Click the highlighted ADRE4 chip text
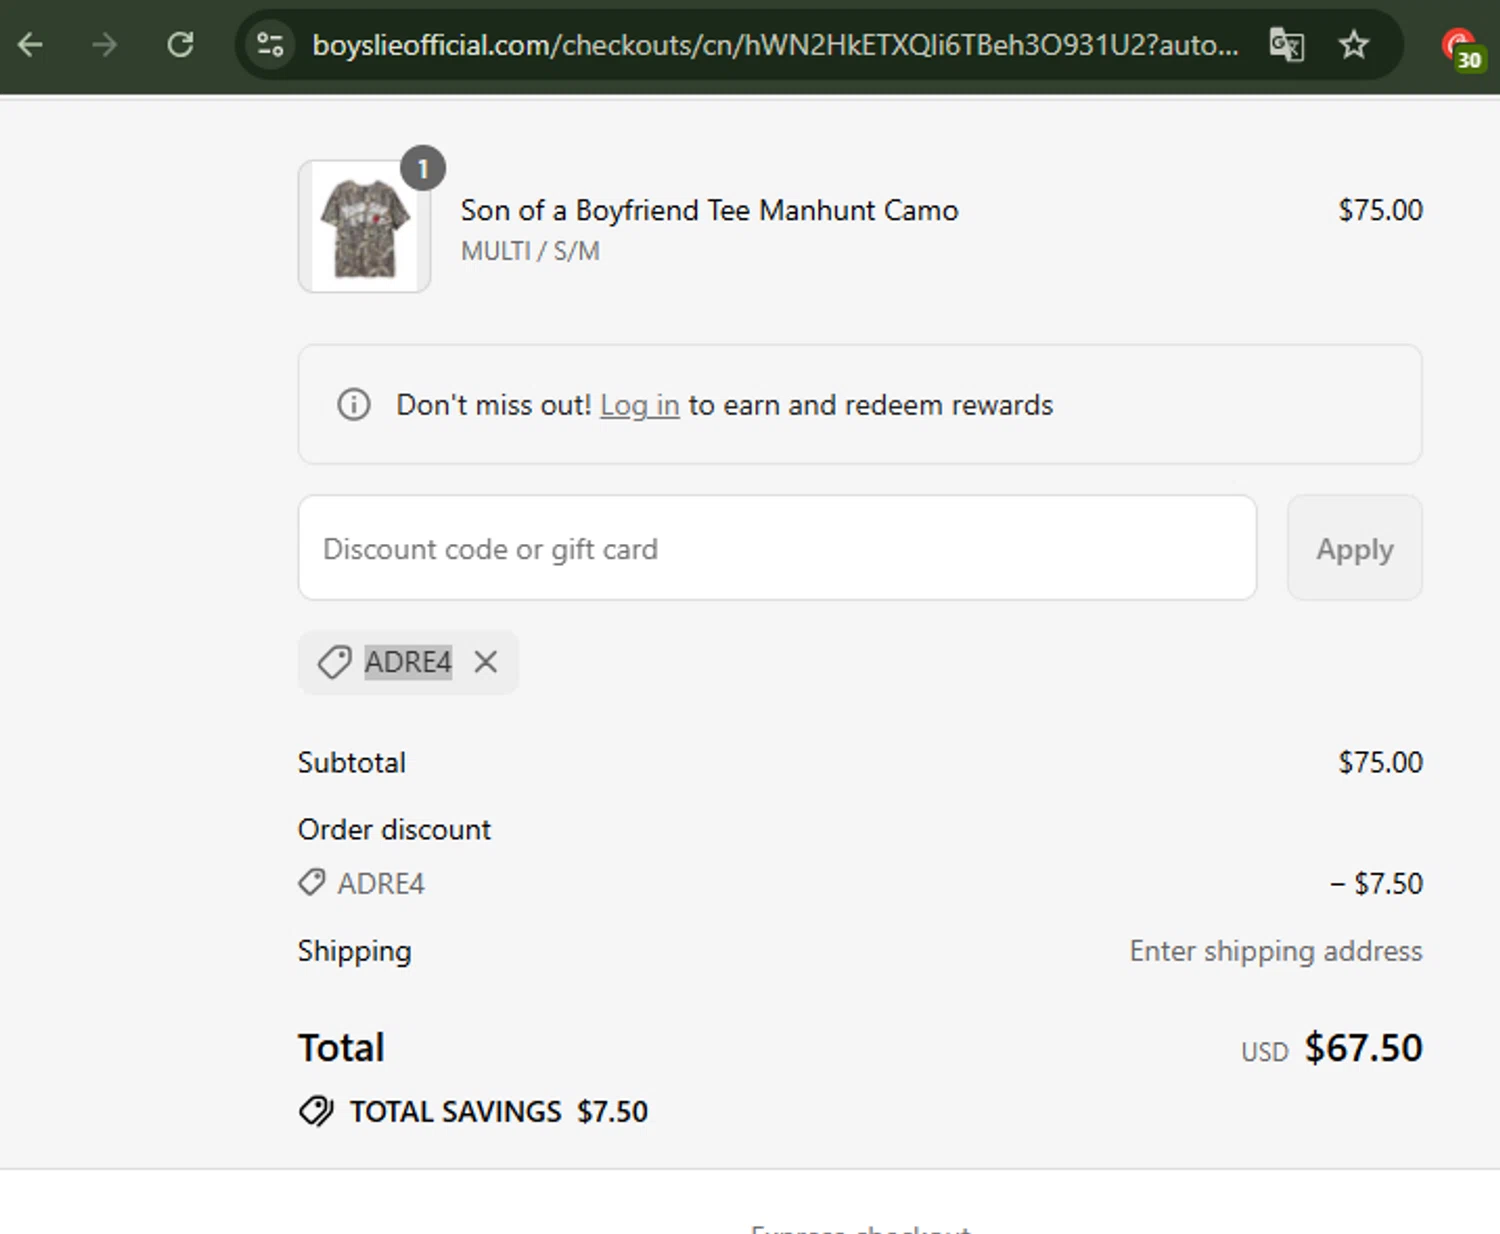The image size is (1500, 1234). (408, 662)
